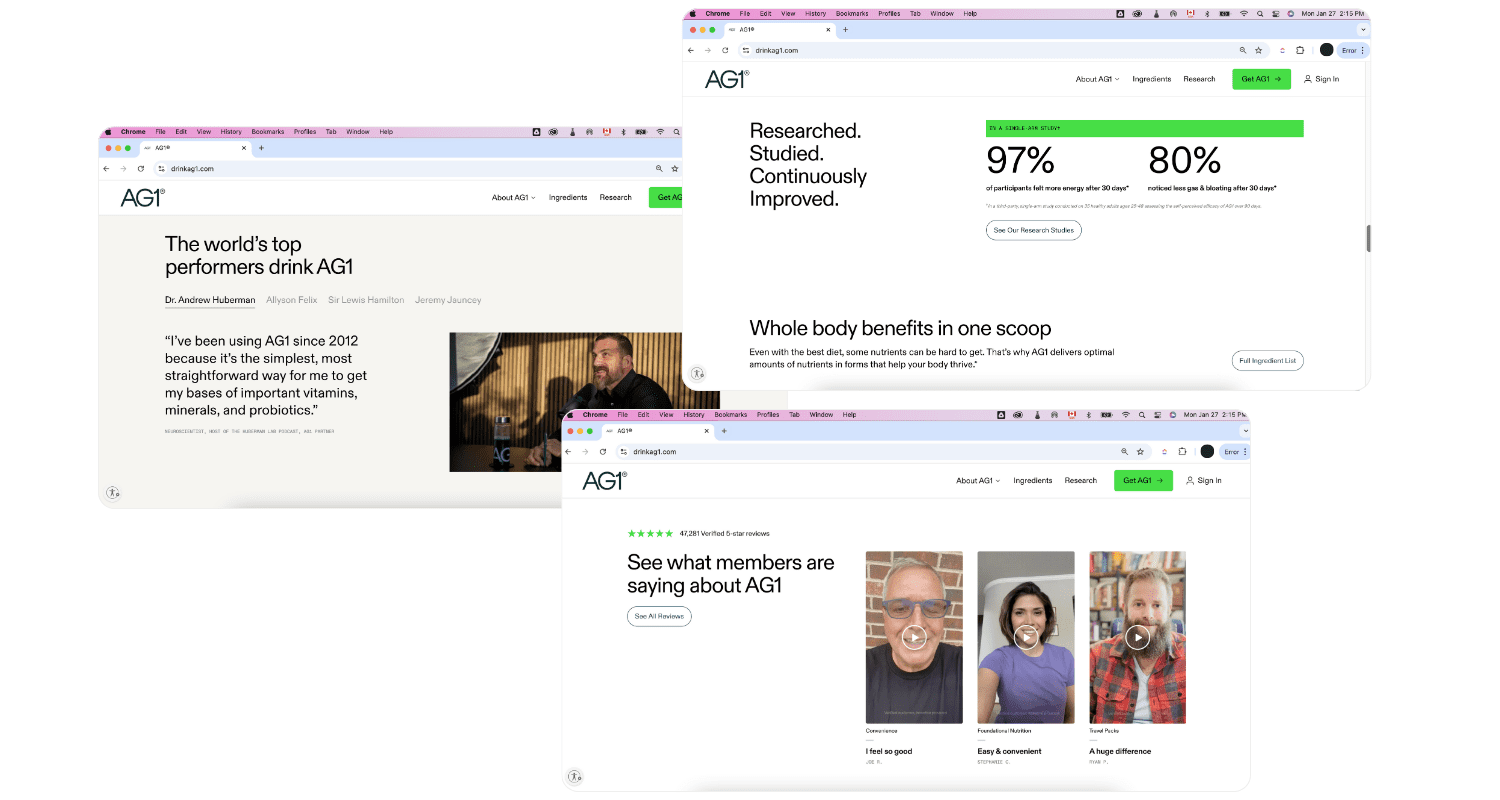Click accessibility icon in the research stats window
Screen dimensions: 1500x800
[697, 374]
